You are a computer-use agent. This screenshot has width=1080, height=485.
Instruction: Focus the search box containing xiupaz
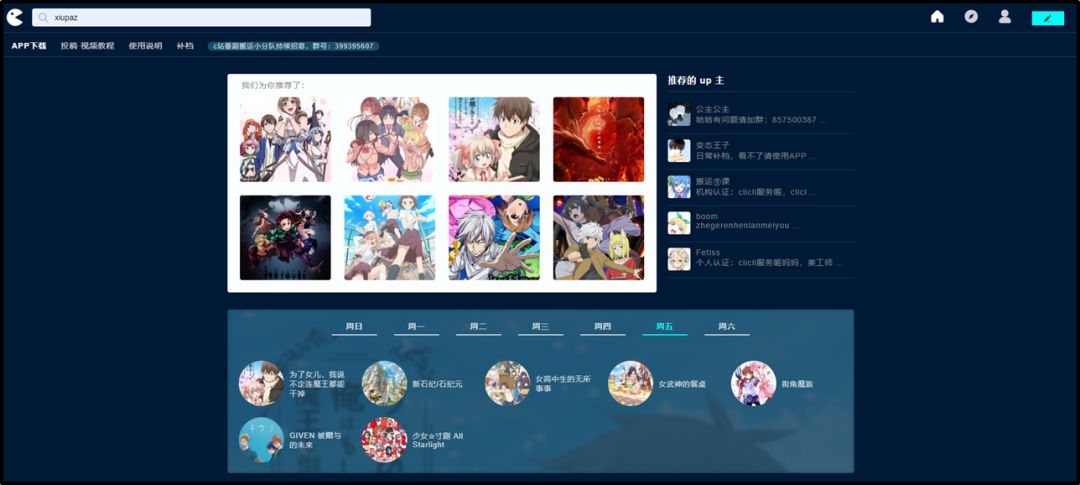[201, 17]
